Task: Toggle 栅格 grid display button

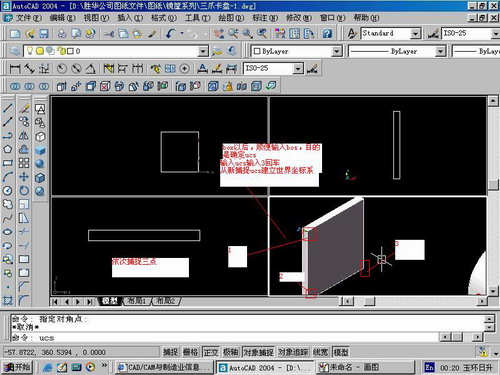Action: (x=191, y=352)
